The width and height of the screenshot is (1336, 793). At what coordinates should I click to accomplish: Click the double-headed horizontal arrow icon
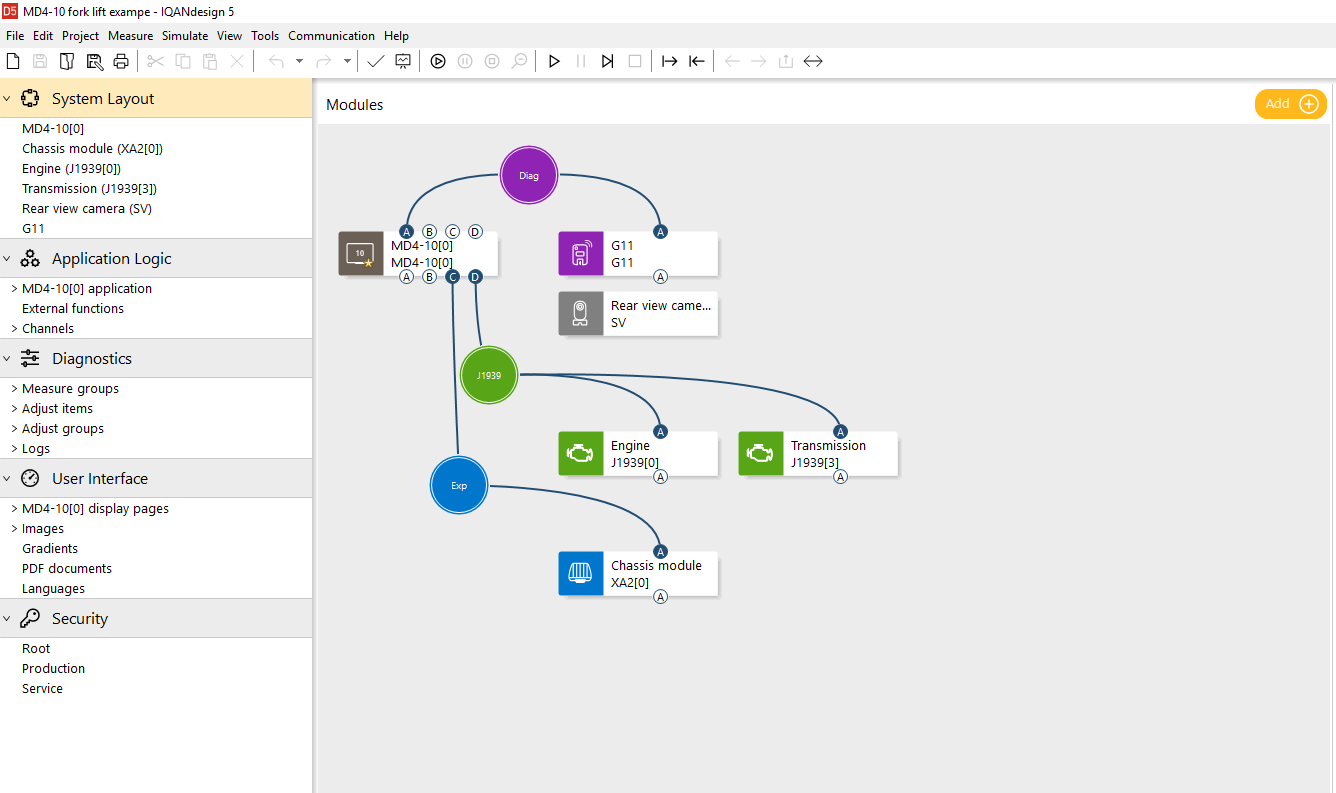[x=813, y=61]
